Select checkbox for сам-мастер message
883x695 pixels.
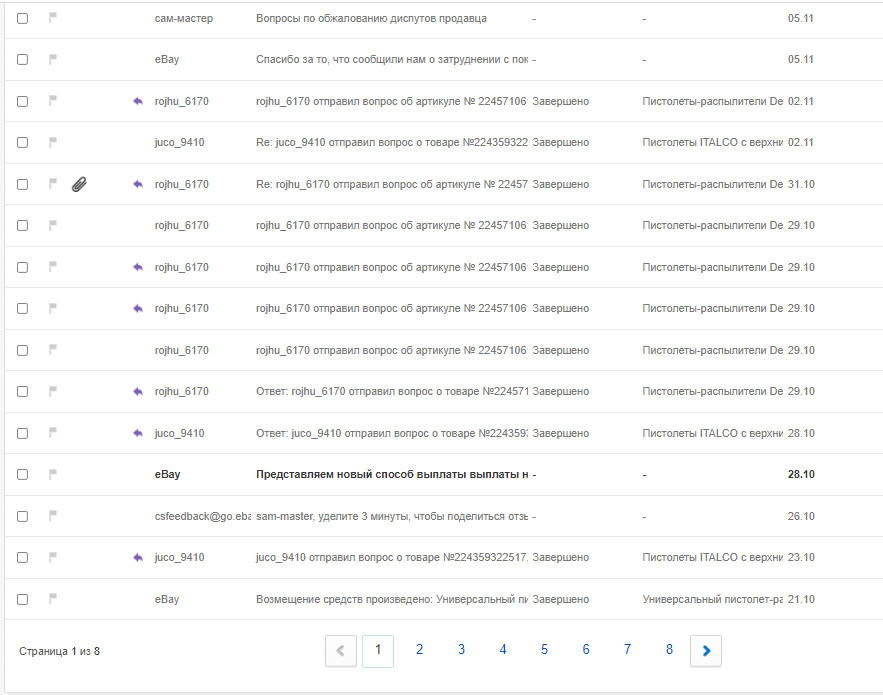click(x=23, y=18)
